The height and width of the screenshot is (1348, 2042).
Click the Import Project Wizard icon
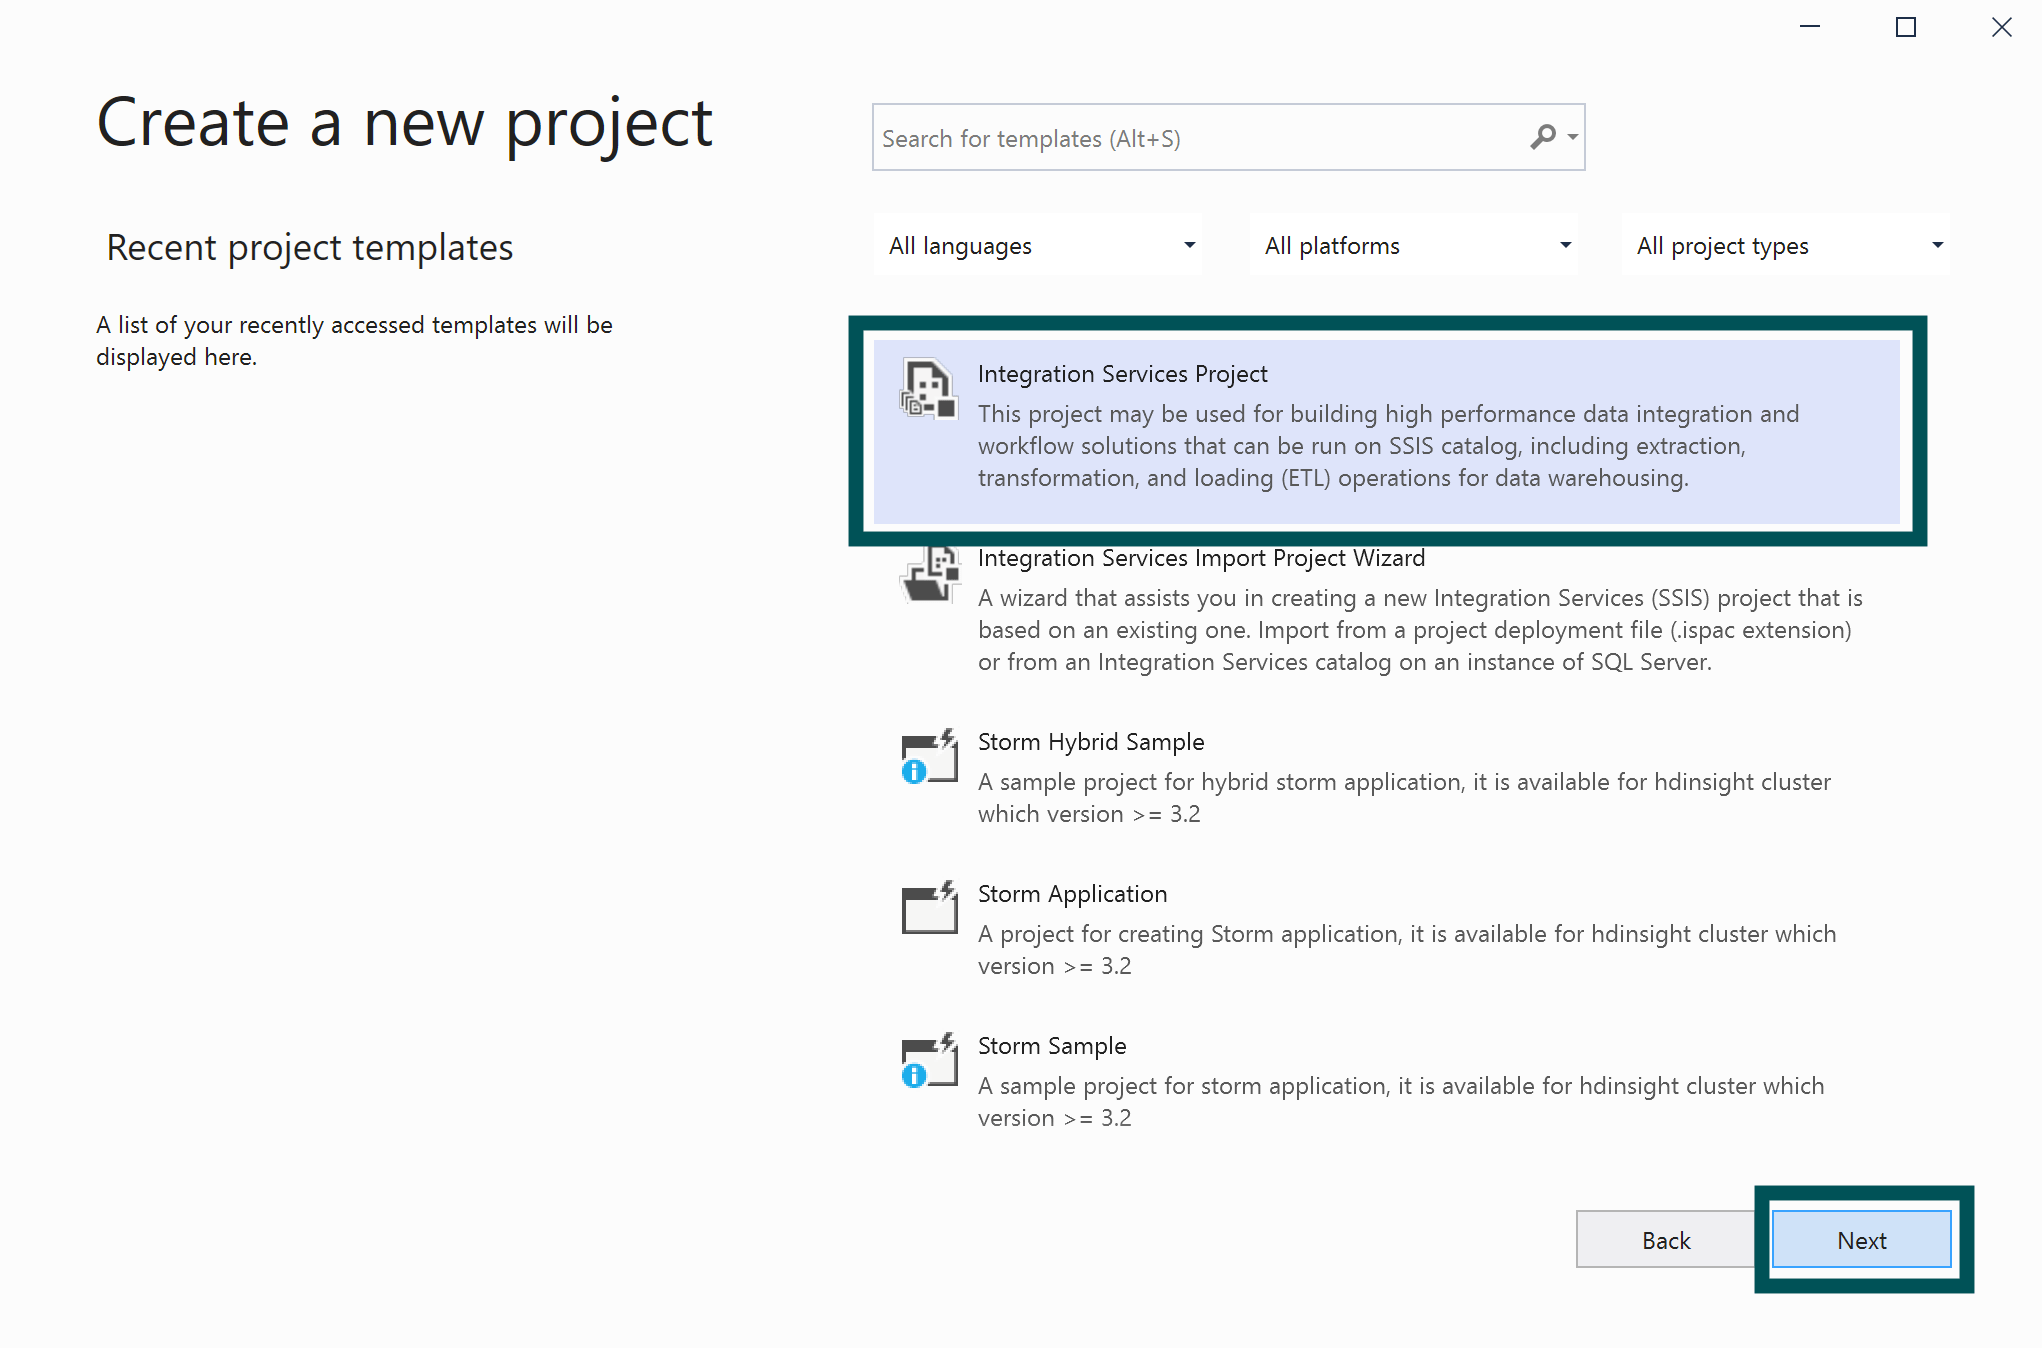(928, 575)
